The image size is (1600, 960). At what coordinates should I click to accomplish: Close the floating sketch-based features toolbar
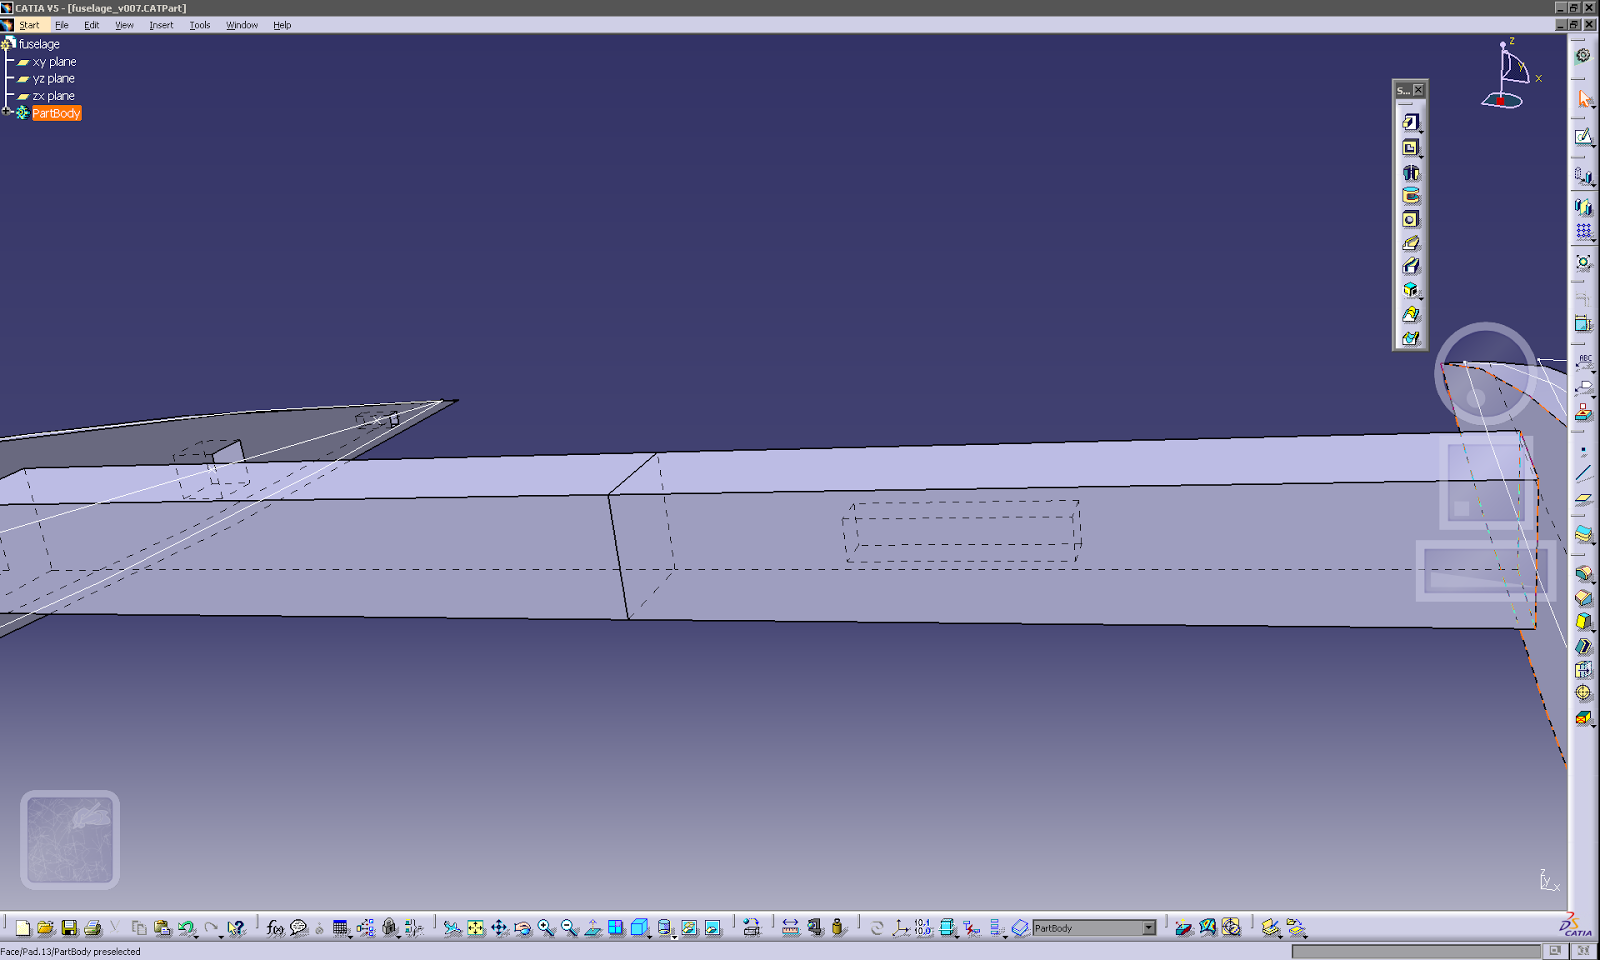point(1418,90)
